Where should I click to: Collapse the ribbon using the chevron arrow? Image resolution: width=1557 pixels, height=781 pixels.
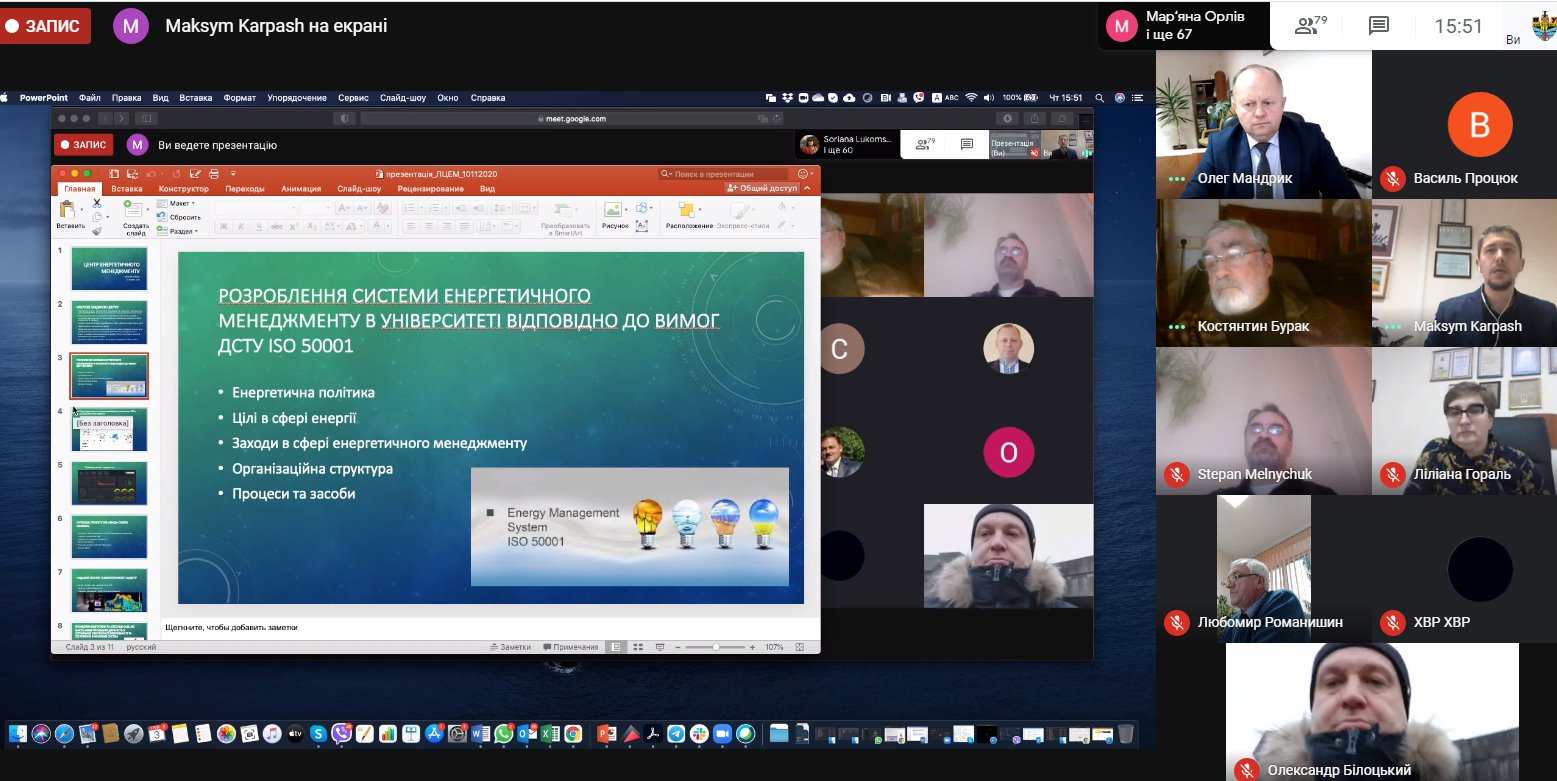(810, 188)
